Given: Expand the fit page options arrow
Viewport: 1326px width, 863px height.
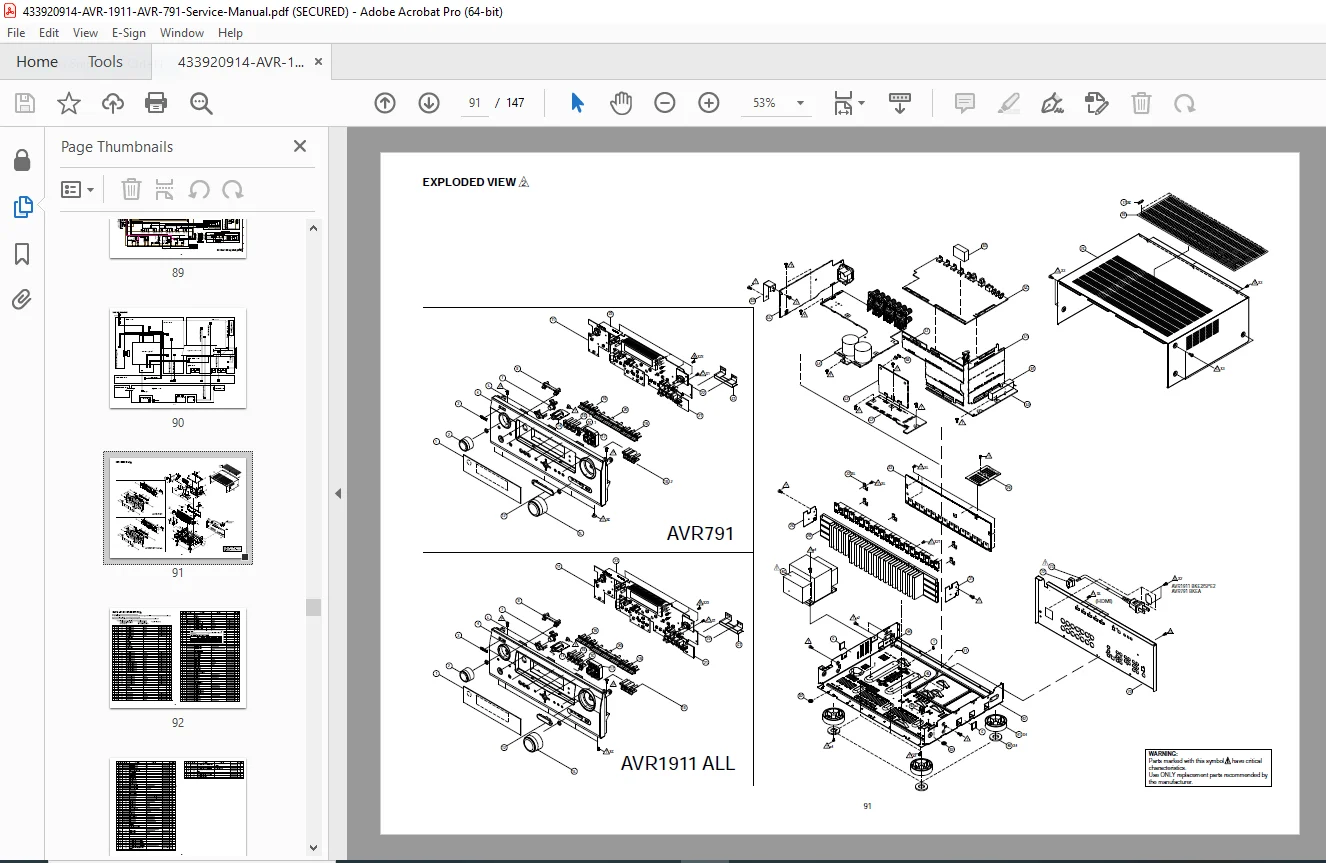Looking at the screenshot, I should (861, 103).
